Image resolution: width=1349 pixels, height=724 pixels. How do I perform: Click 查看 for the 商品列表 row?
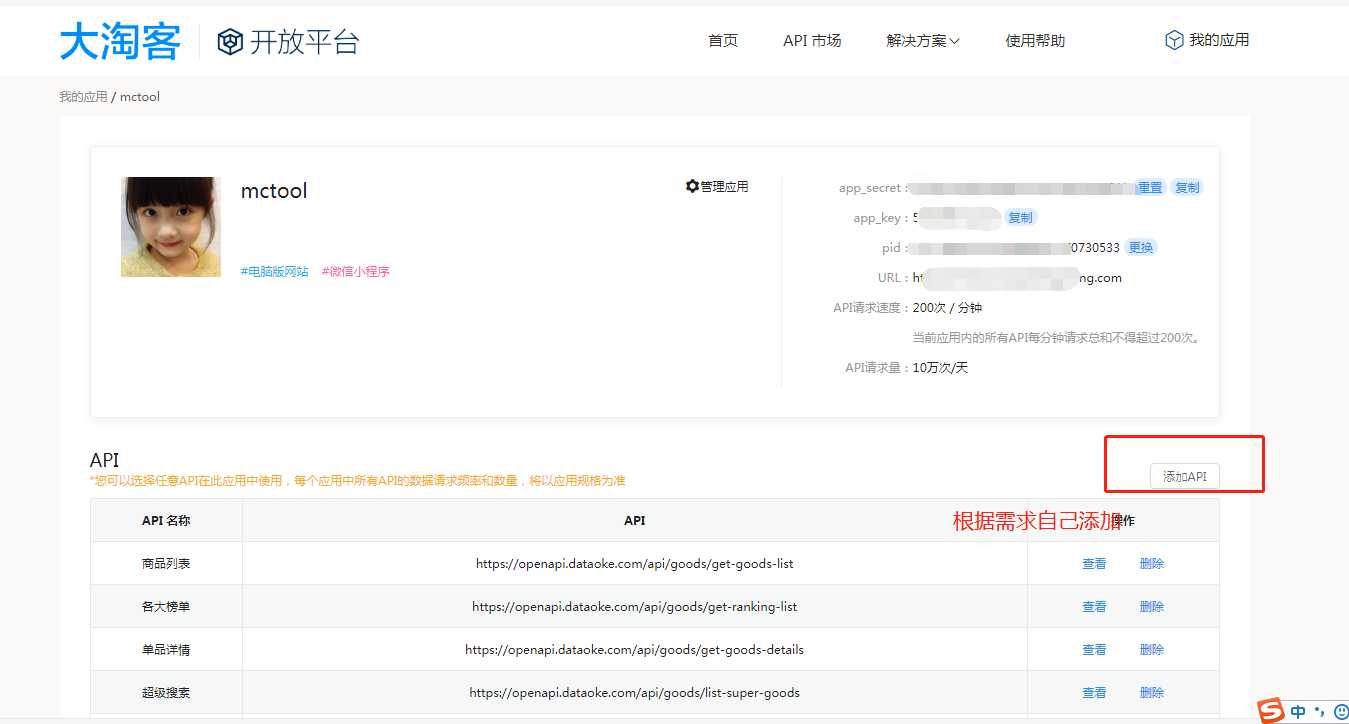click(1094, 564)
